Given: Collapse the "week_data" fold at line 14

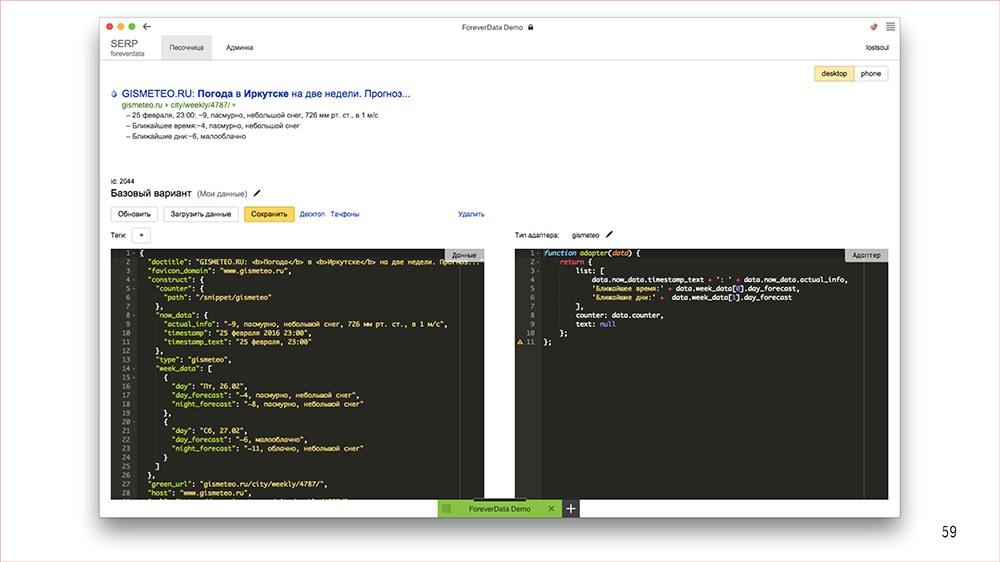Looking at the screenshot, I should 134,369.
